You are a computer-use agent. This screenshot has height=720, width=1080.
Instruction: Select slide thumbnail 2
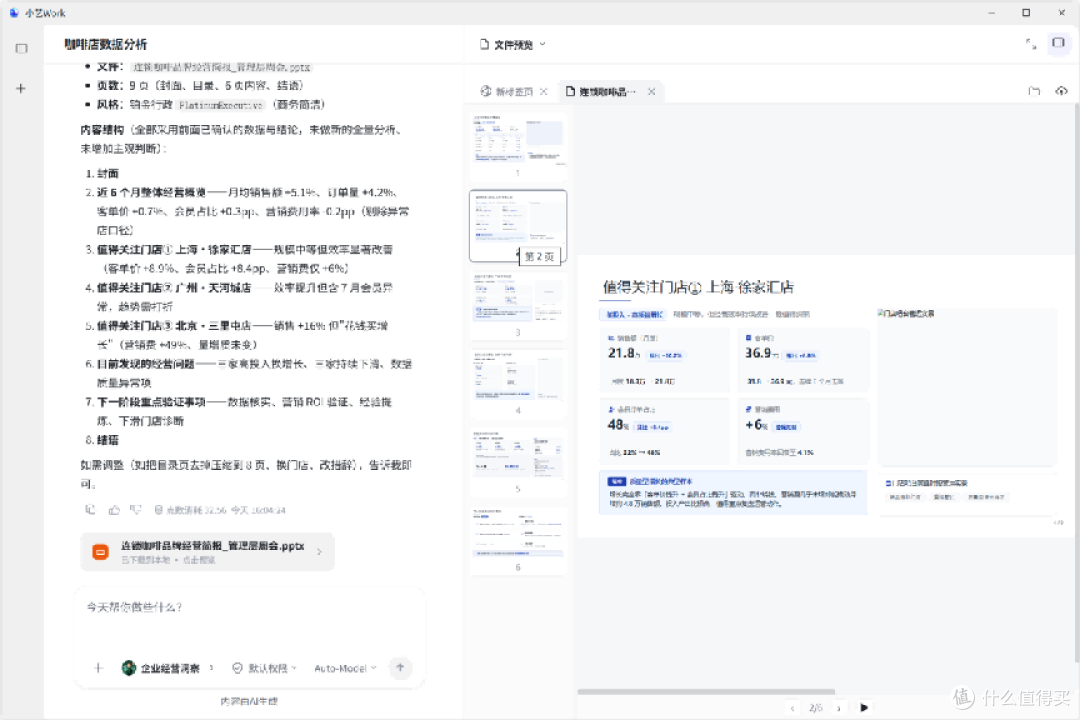518,225
